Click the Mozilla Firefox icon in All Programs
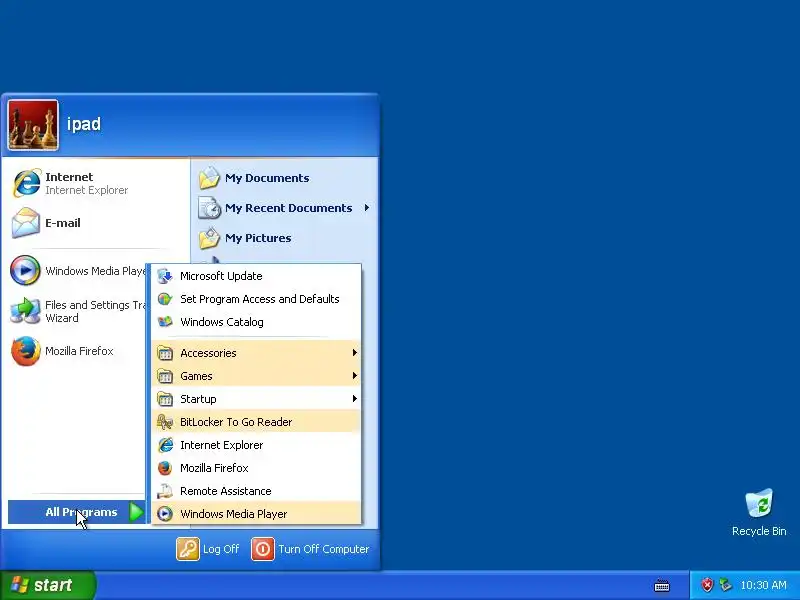 [165, 468]
